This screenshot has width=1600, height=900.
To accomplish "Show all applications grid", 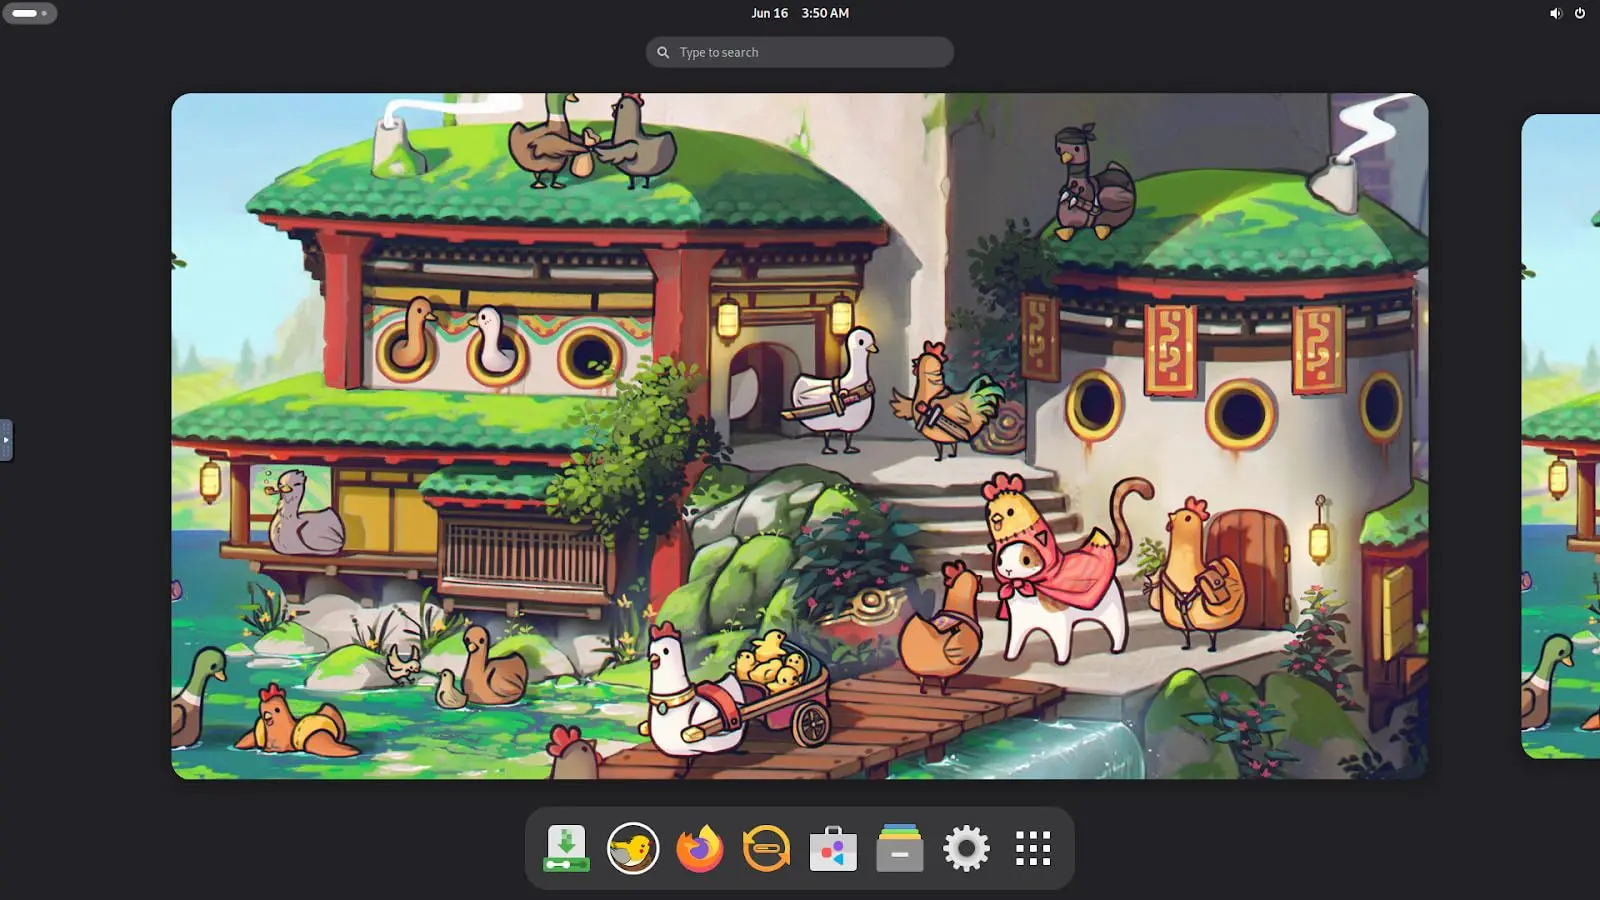I will tap(1033, 848).
